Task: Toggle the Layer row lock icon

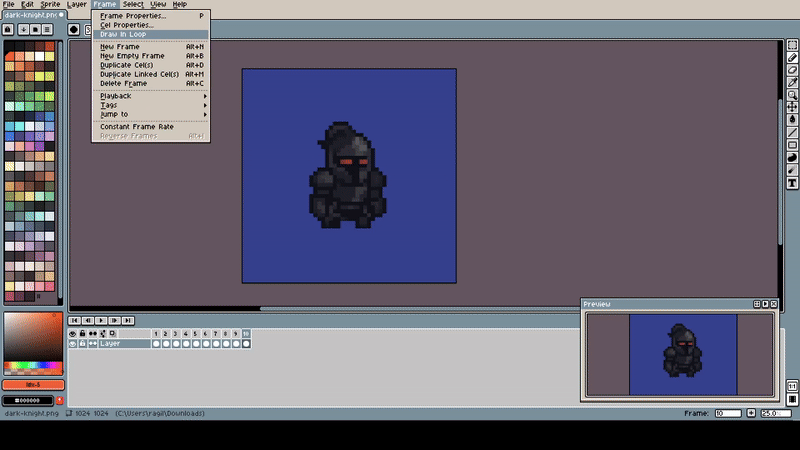Action: tap(82, 344)
